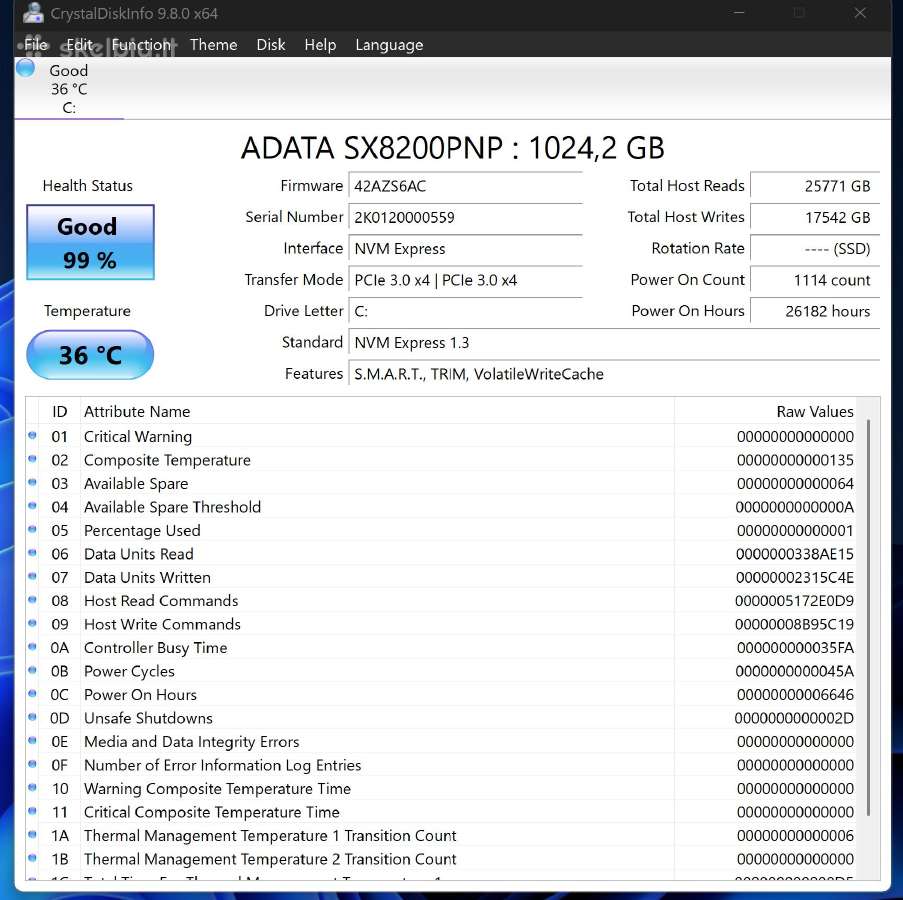
Task: Click the Good 99 % health status button
Action: (x=90, y=242)
